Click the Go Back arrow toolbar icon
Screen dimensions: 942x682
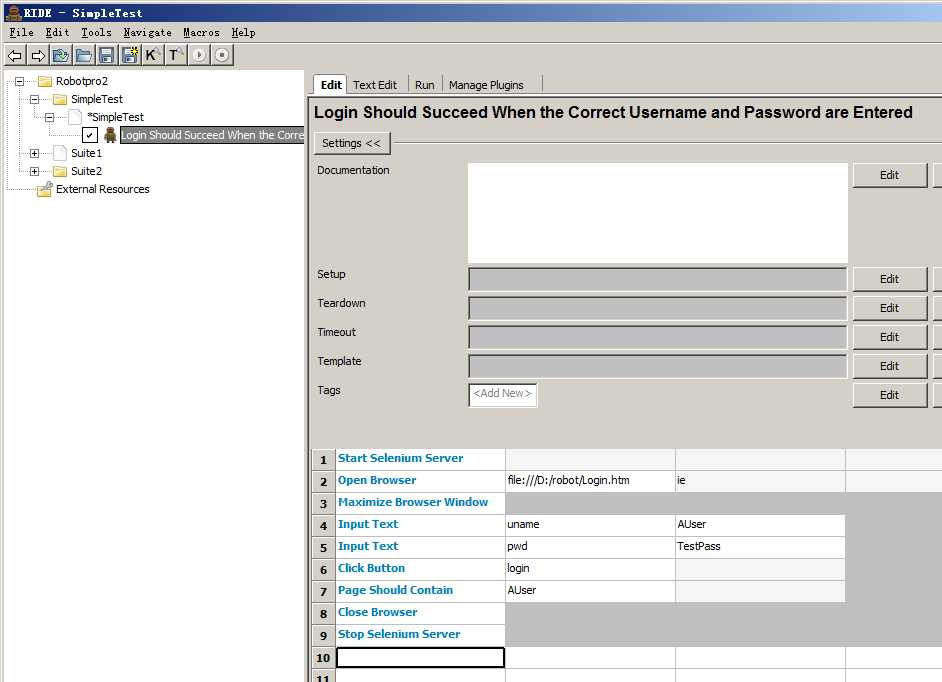pyautogui.click(x=15, y=56)
